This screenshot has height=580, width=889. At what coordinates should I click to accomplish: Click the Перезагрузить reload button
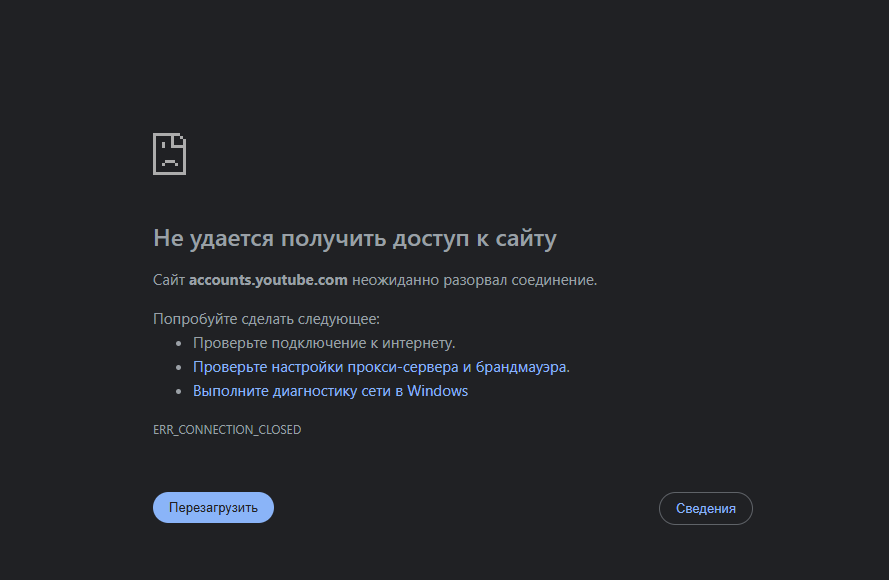click(213, 507)
